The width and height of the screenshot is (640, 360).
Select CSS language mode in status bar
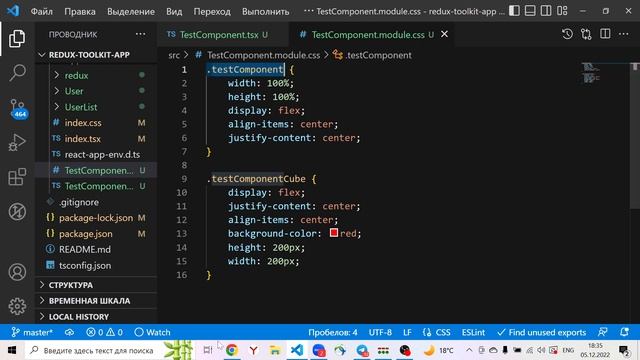tap(437, 332)
